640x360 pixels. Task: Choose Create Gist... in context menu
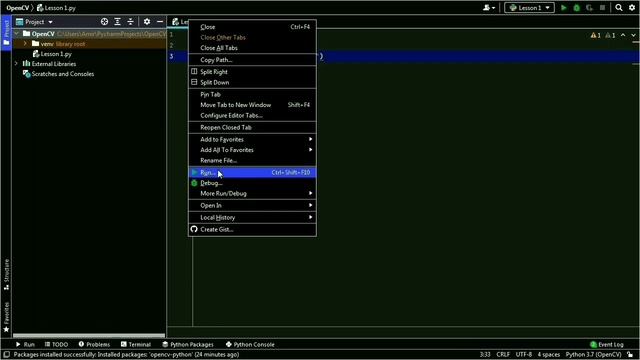(252, 229)
